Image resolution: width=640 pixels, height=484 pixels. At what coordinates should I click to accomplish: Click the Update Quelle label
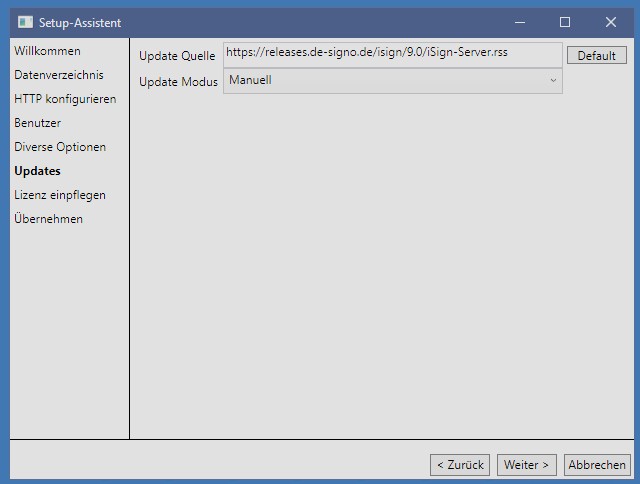(177, 56)
